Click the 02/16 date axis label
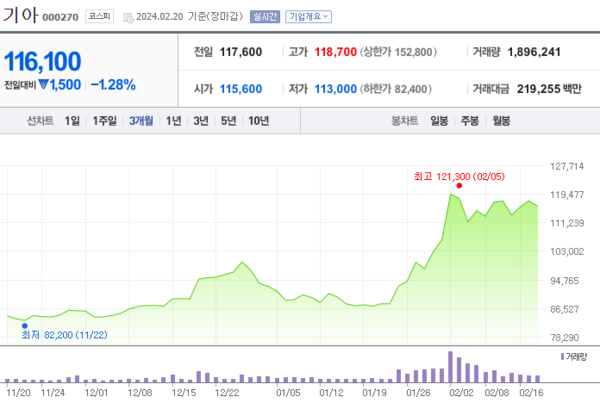Image resolution: width=600 pixels, height=409 pixels. point(531,393)
